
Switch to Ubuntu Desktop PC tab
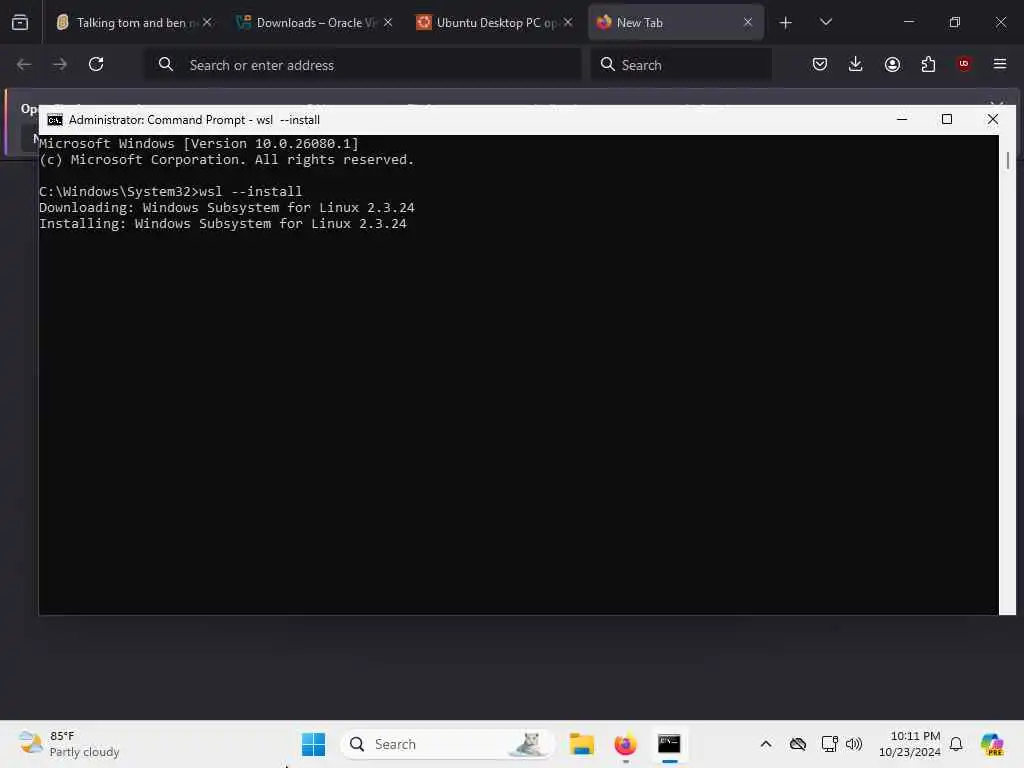tap(494, 22)
